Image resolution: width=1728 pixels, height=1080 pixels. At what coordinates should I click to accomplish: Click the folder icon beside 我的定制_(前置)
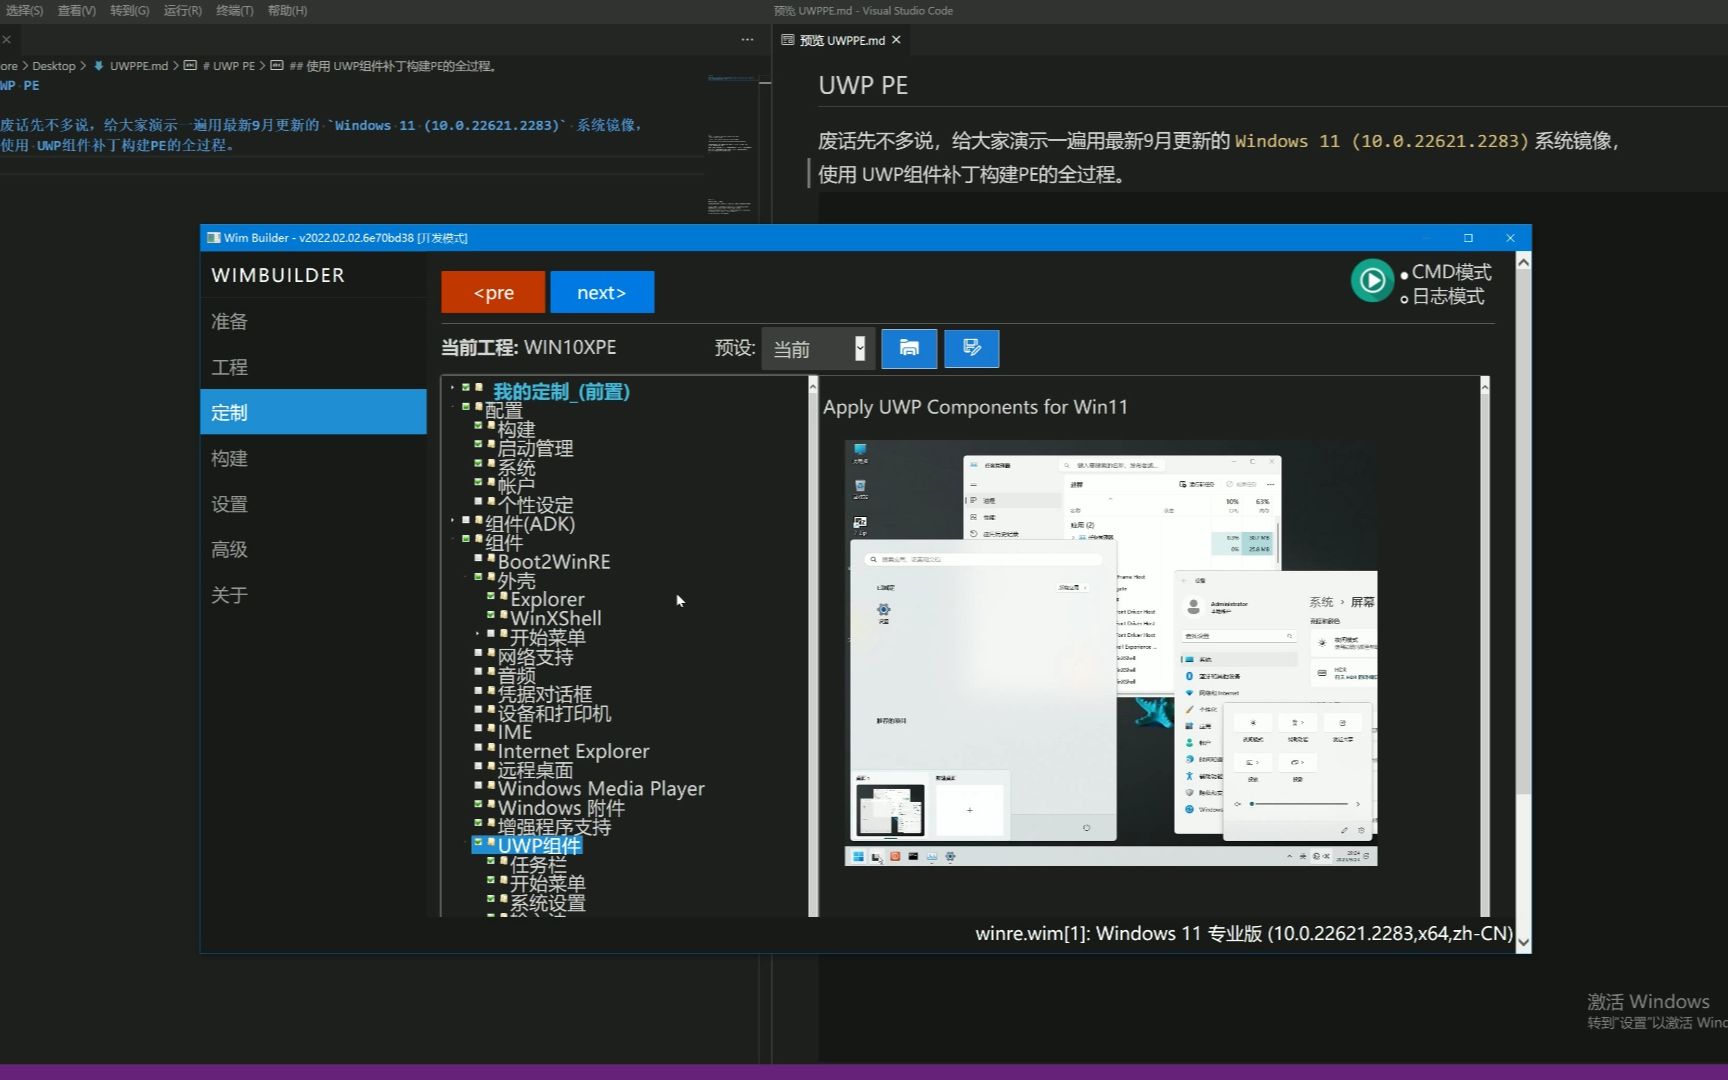(x=479, y=387)
